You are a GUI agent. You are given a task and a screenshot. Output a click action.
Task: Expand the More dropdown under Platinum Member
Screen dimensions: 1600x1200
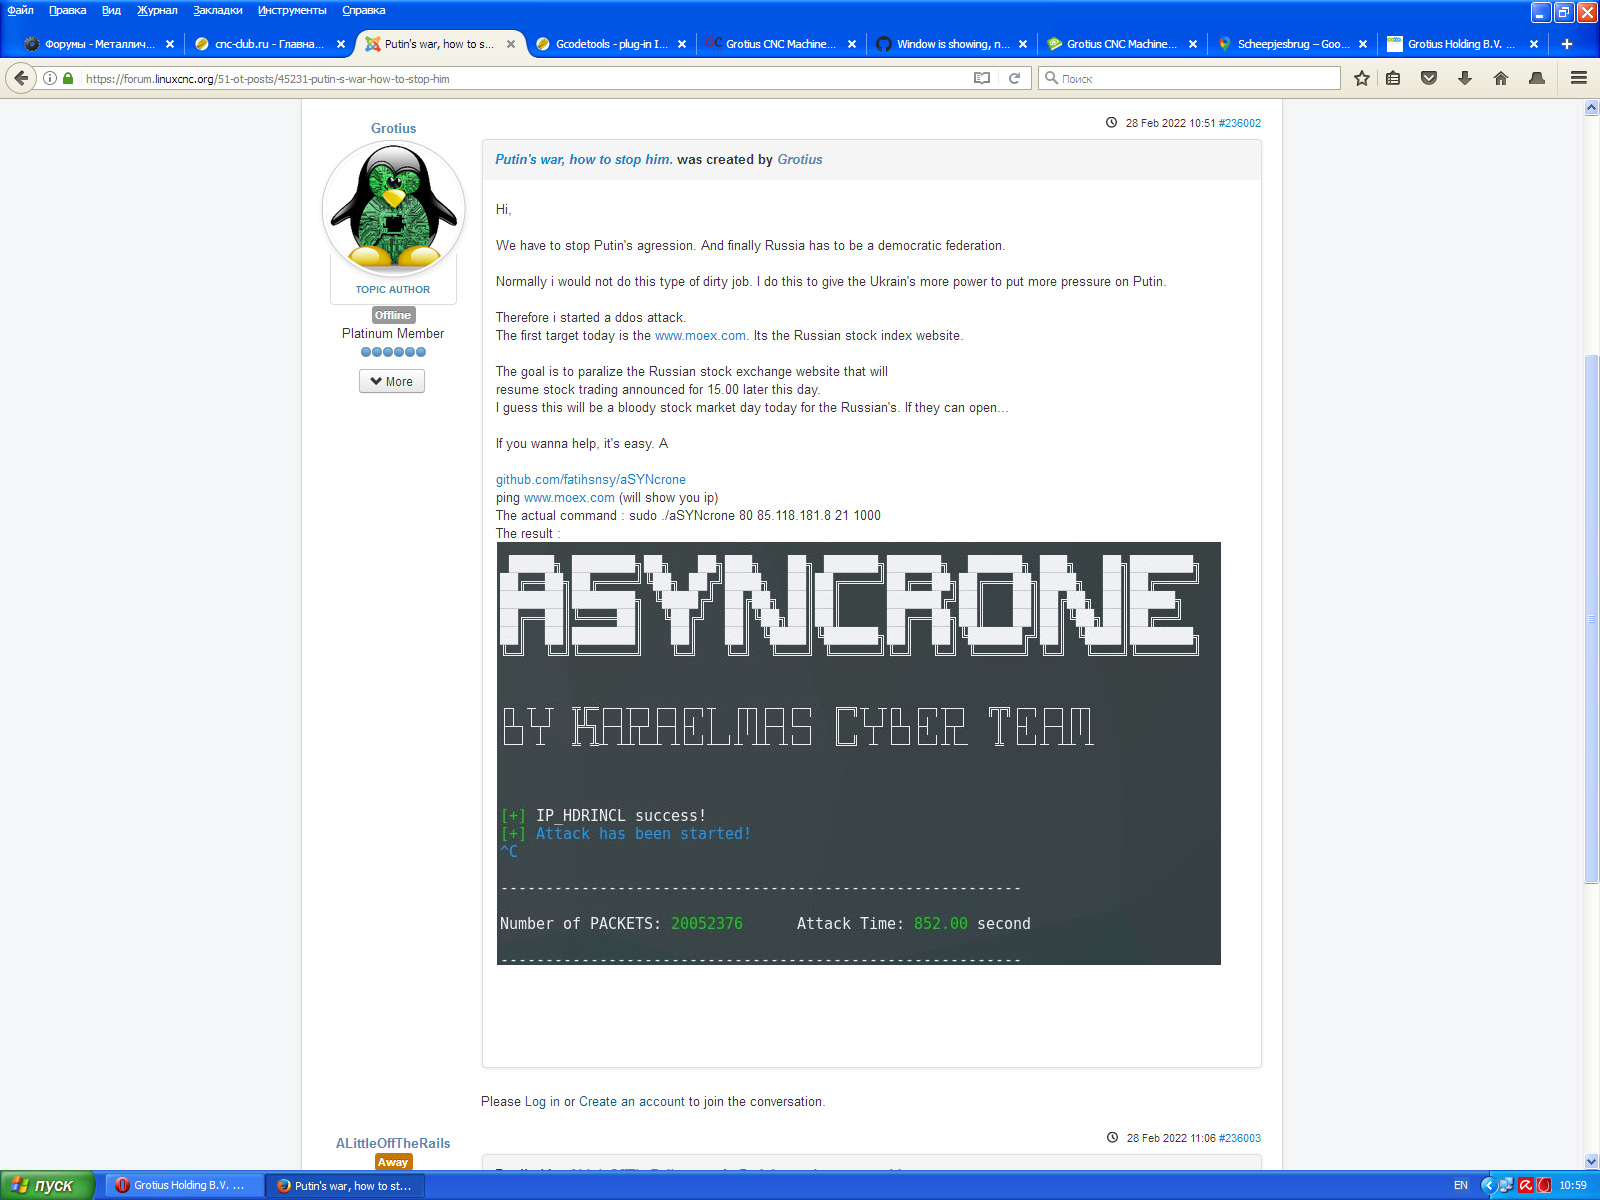click(392, 381)
